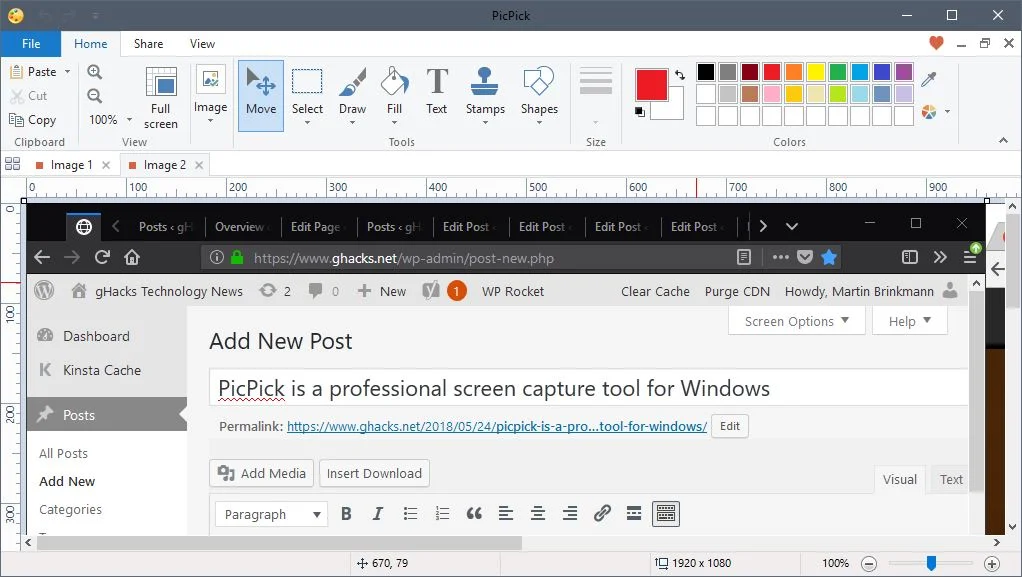Collapse the ribbon with the chevron
1022x577 pixels.
point(1003,140)
